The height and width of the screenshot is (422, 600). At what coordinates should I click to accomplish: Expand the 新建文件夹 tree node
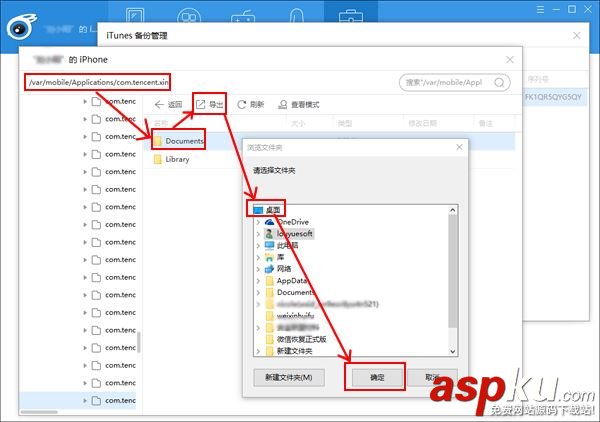tap(258, 351)
